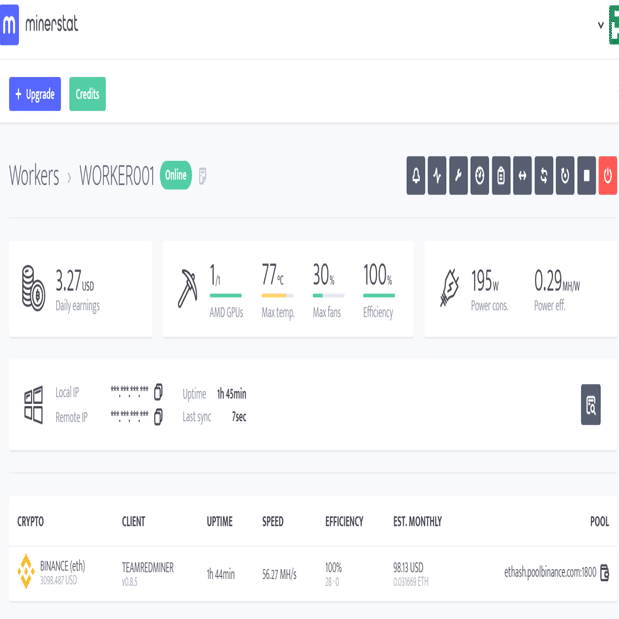
Task: Click the 98.13 USD monthly estimate
Action: click(408, 567)
